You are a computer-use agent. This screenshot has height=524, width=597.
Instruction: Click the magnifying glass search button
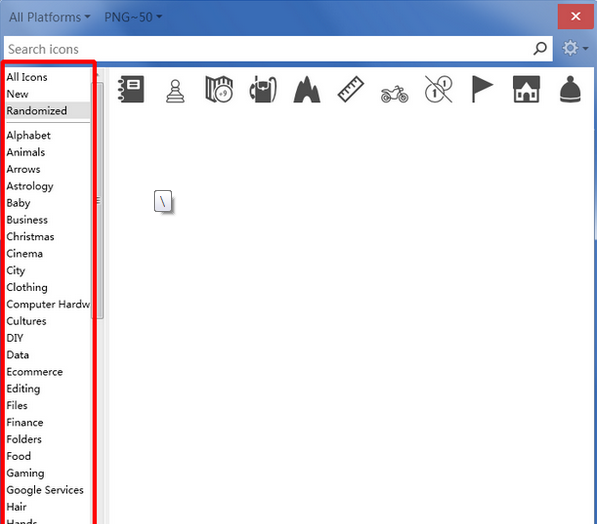click(x=540, y=48)
